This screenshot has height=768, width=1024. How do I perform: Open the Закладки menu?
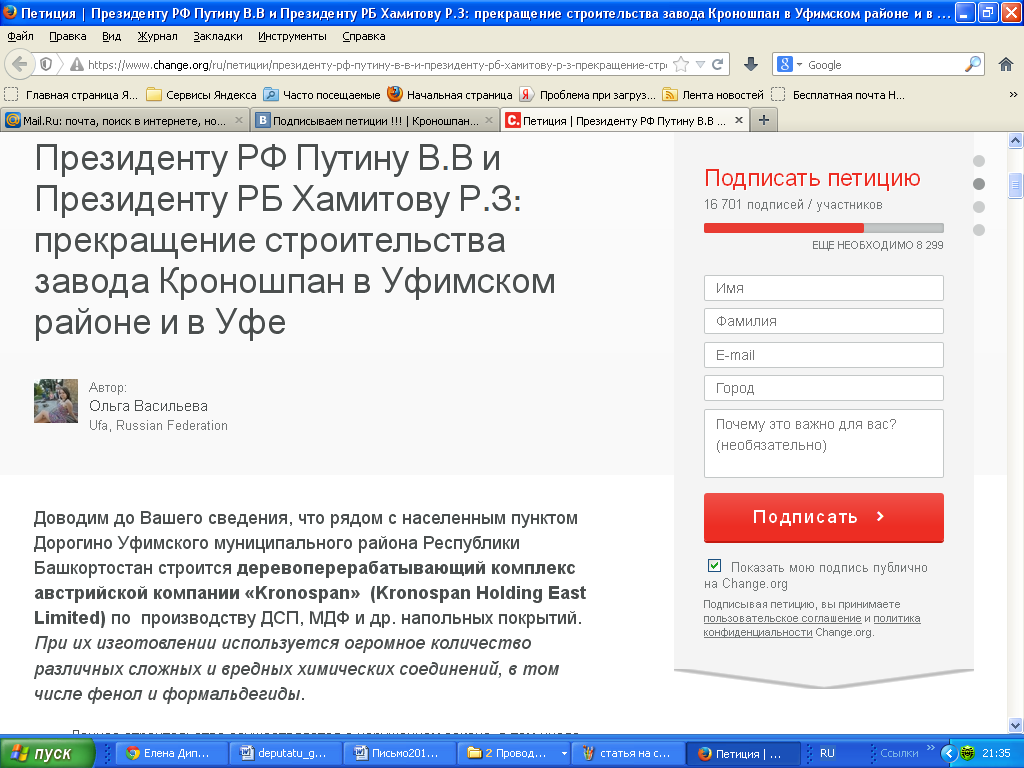pyautogui.click(x=217, y=36)
